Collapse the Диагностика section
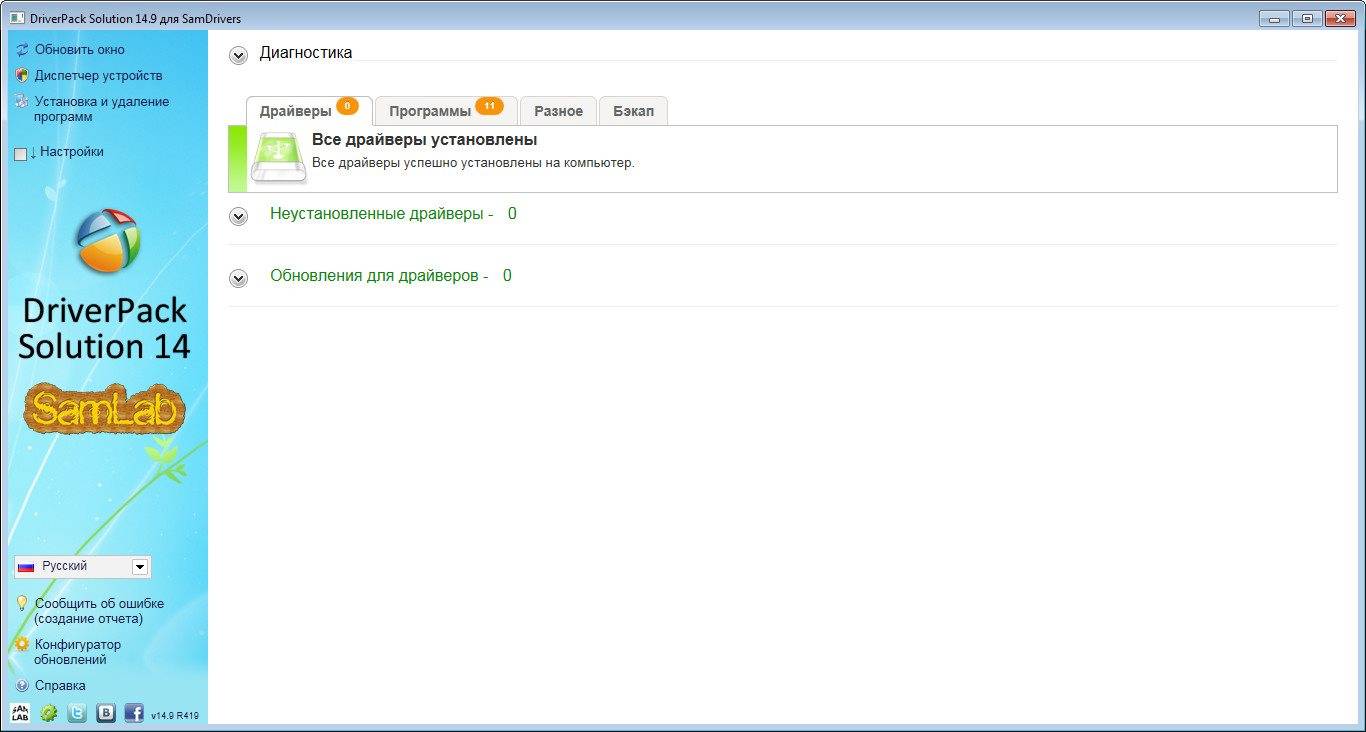Viewport: 1366px width, 732px height. pyautogui.click(x=238, y=55)
